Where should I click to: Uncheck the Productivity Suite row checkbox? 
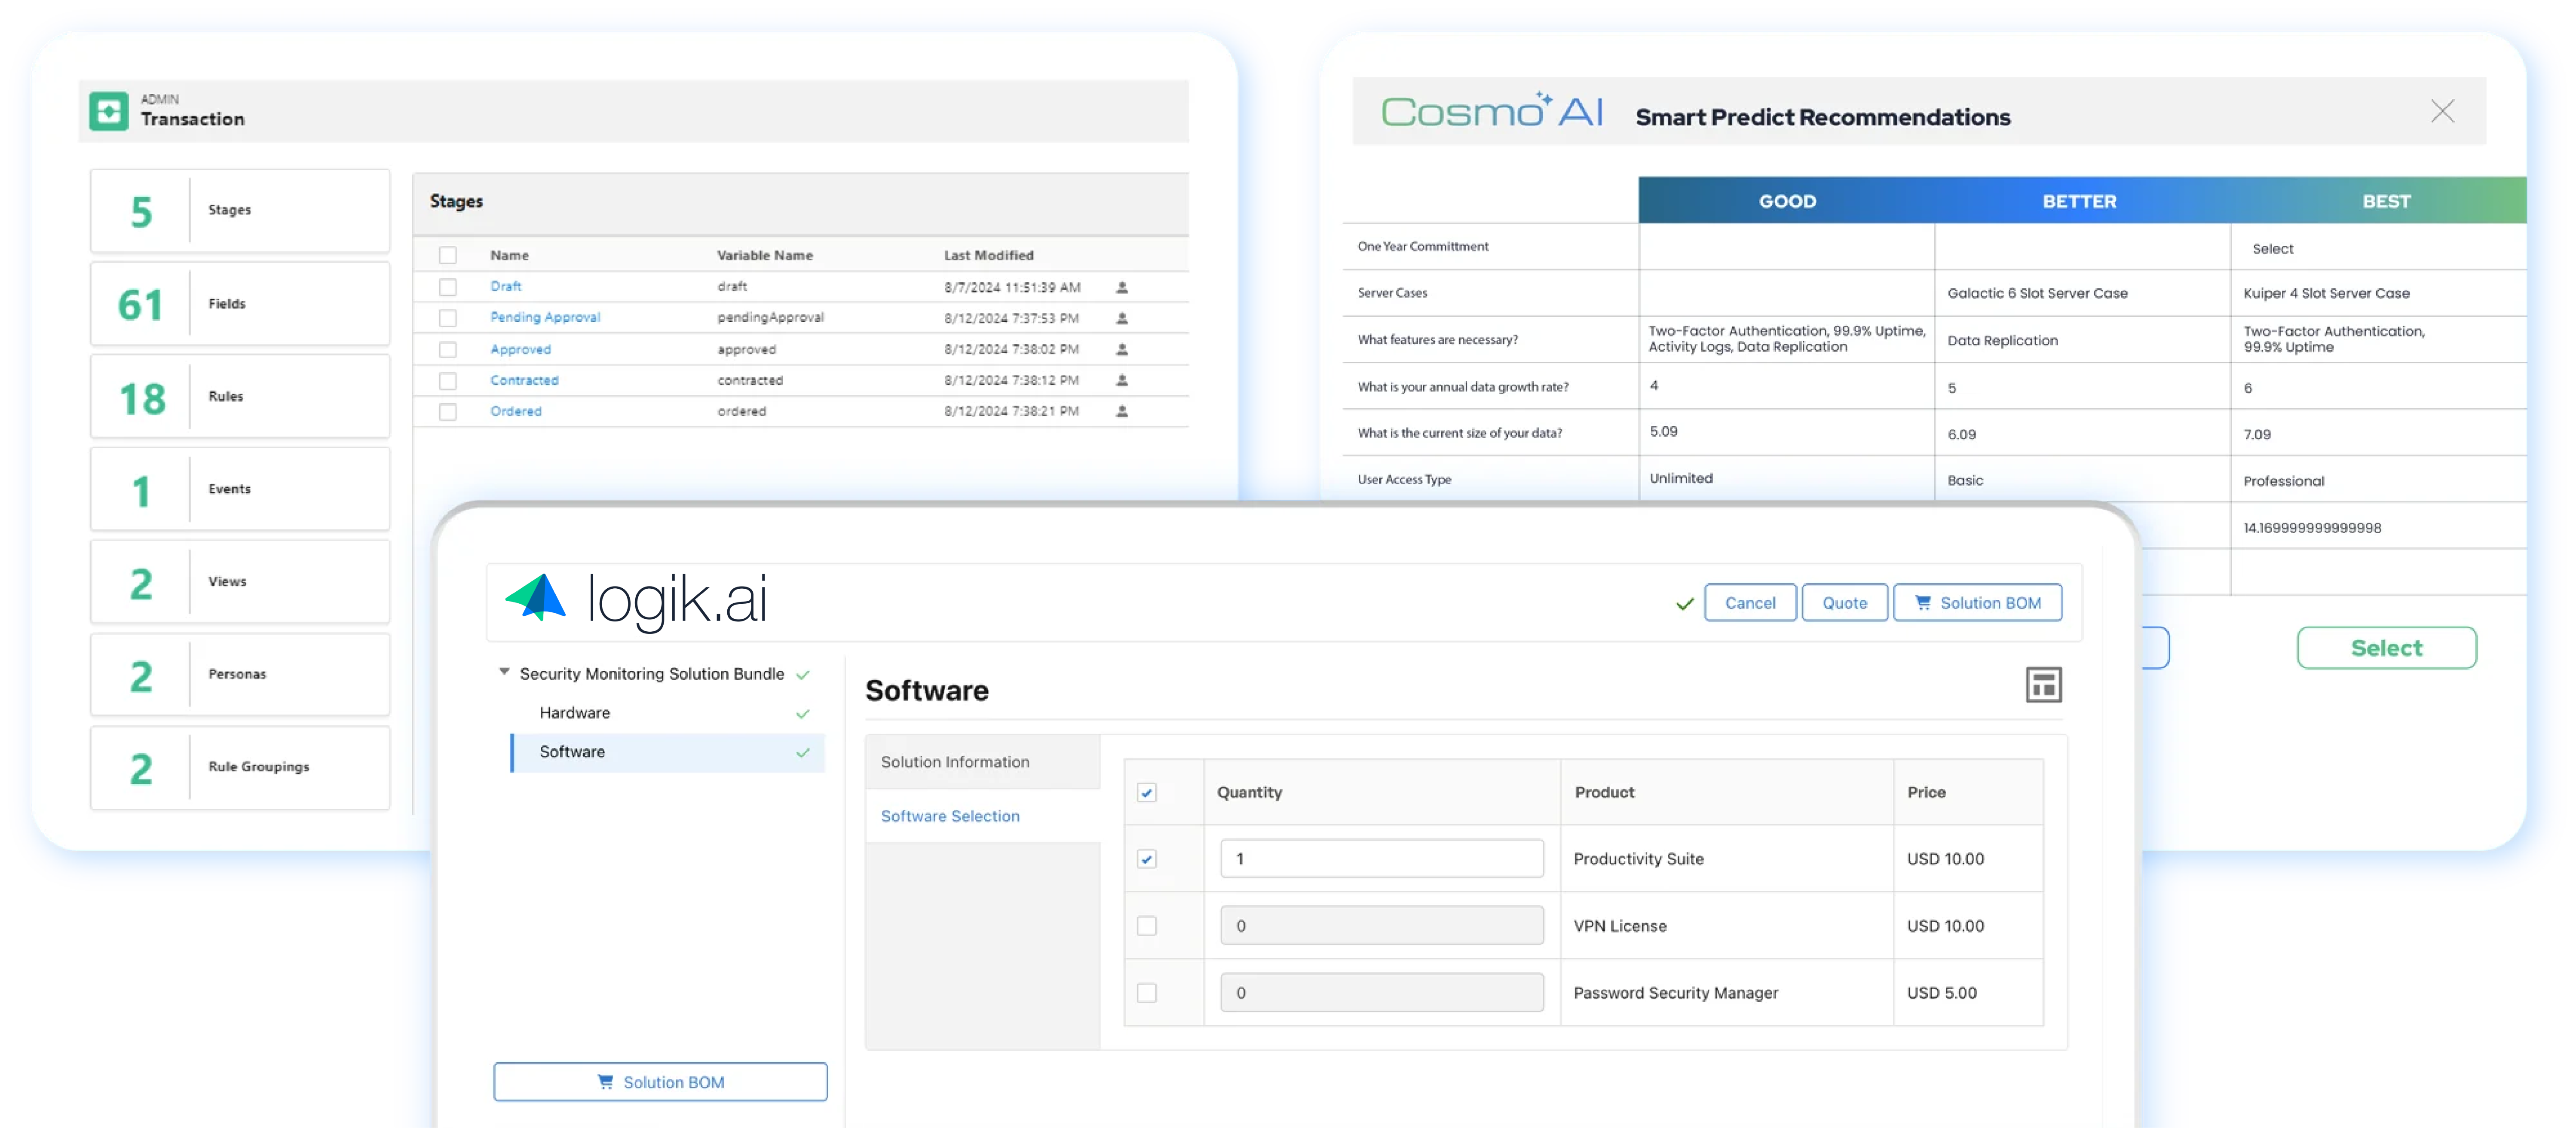click(x=1146, y=858)
